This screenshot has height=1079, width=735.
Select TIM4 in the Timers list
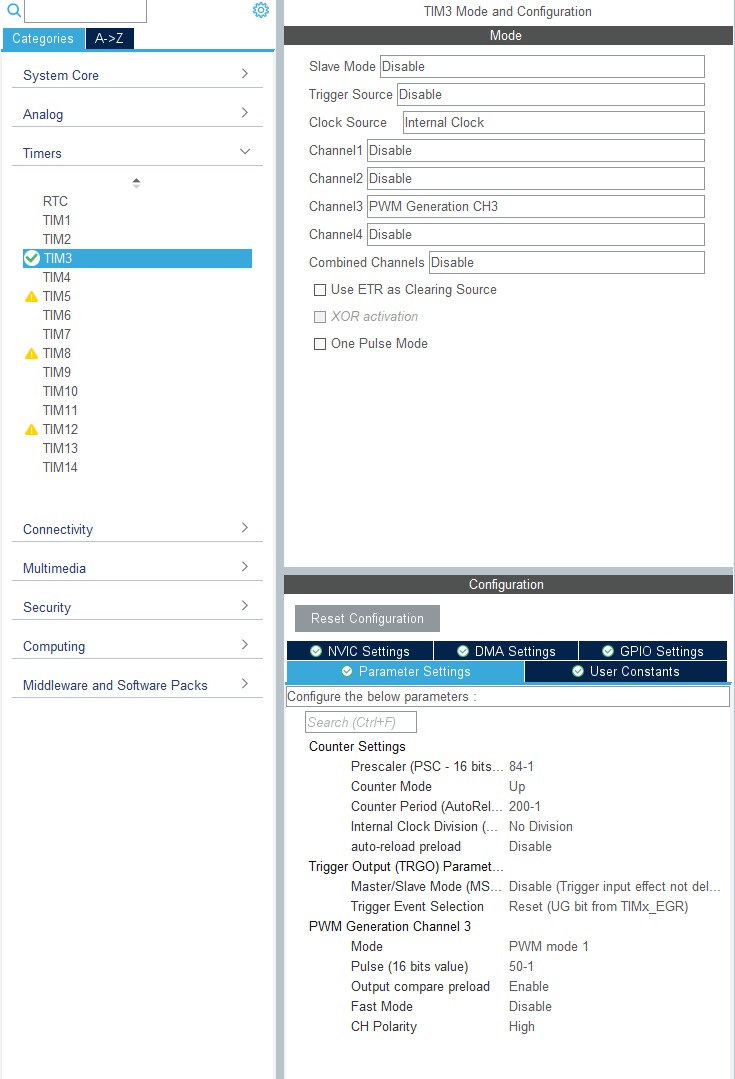(56, 277)
